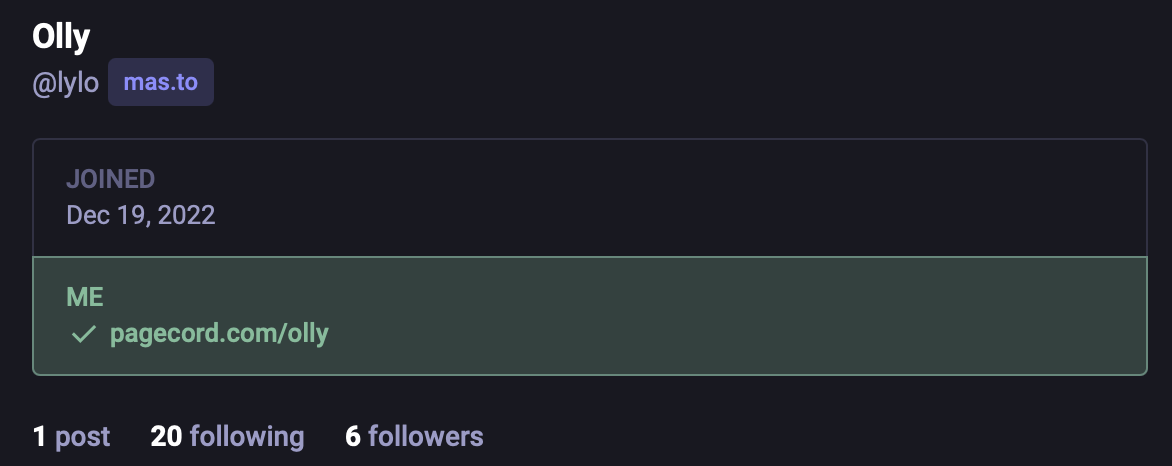1172x466 pixels.
Task: Select the @lylo username handle
Action: tap(66, 83)
